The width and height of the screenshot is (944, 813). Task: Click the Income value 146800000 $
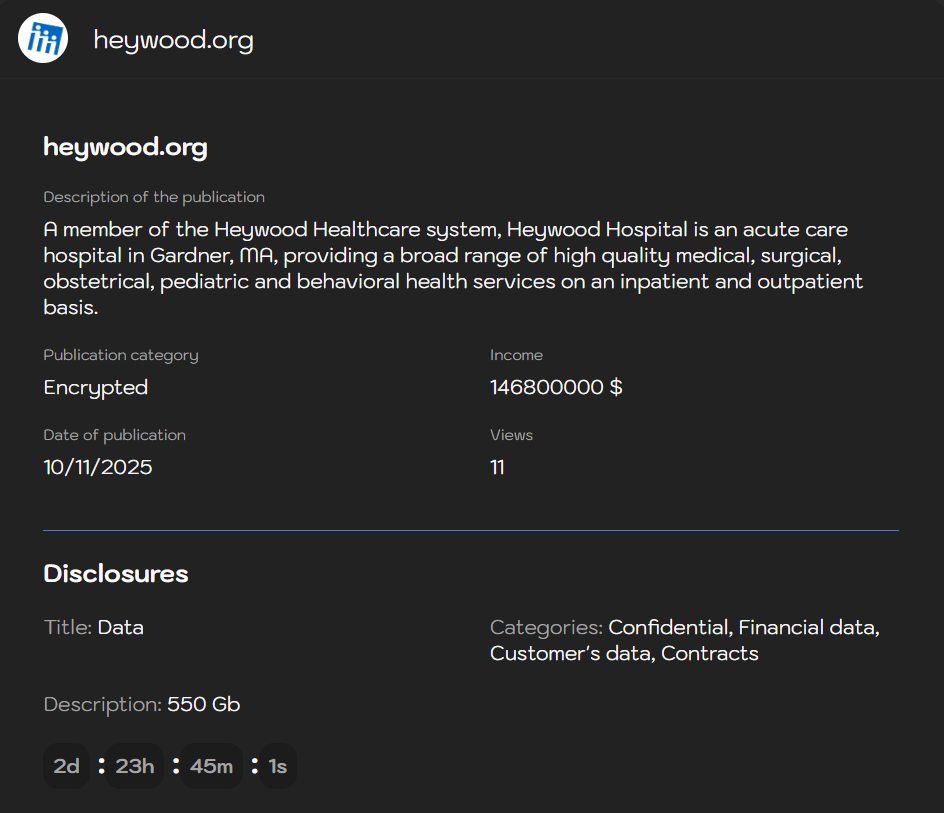coord(556,388)
